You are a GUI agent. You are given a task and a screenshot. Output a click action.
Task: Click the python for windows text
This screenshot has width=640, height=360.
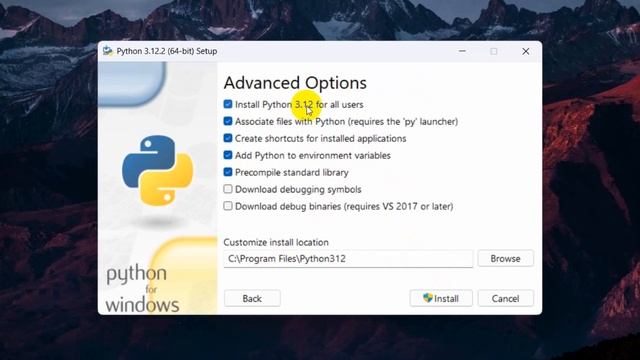[x=142, y=289]
